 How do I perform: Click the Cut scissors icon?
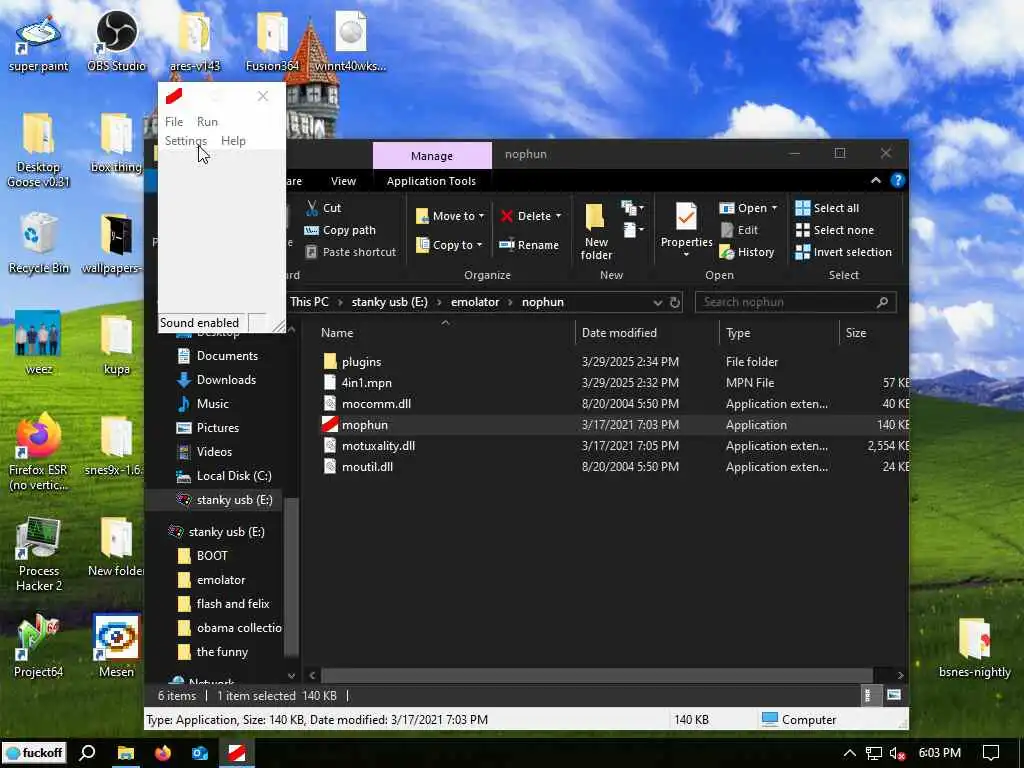(x=312, y=208)
